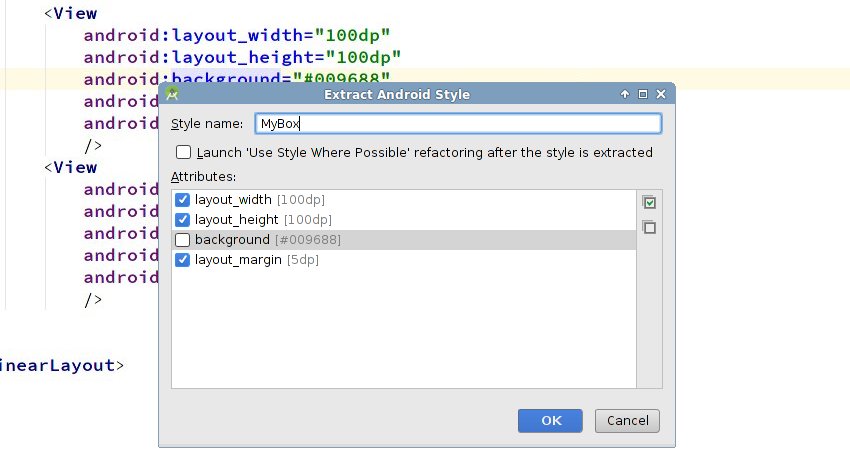Screen dimensions: 850x459
Task: Enable the 'Use Style Where Possible' launch checkbox
Action: click(183, 153)
